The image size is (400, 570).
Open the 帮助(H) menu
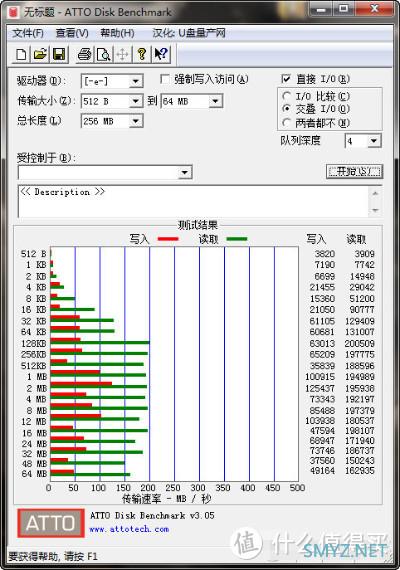pyautogui.click(x=117, y=33)
